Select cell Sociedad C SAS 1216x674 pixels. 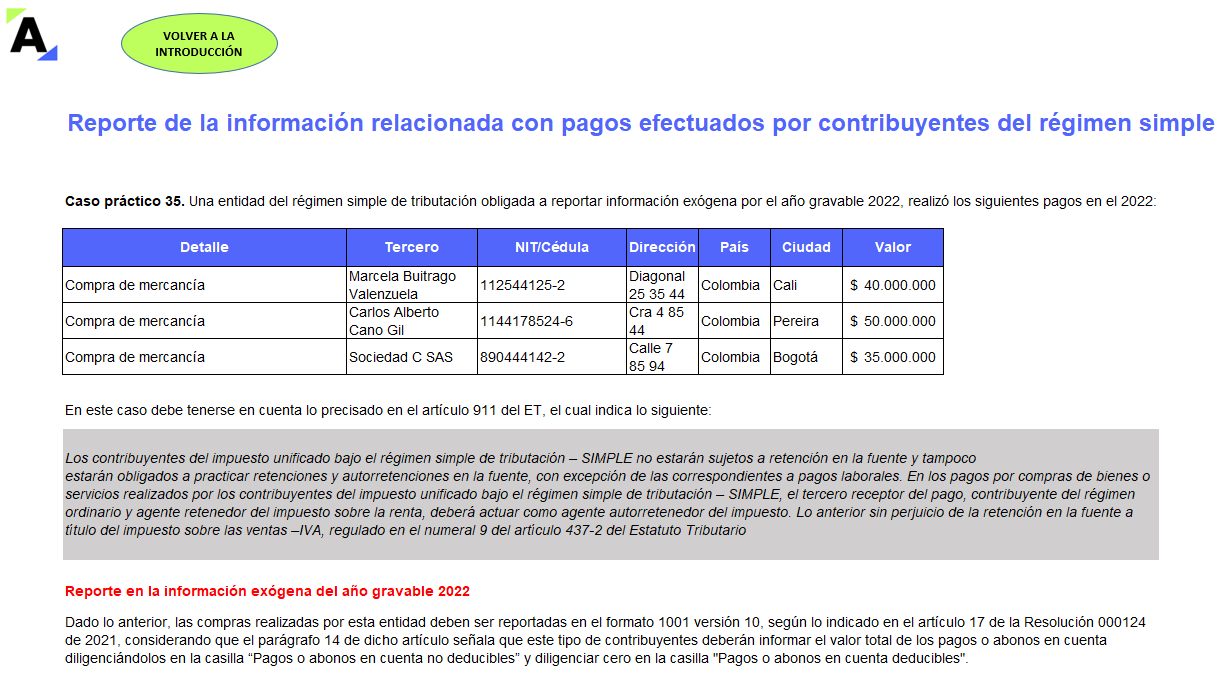click(412, 357)
